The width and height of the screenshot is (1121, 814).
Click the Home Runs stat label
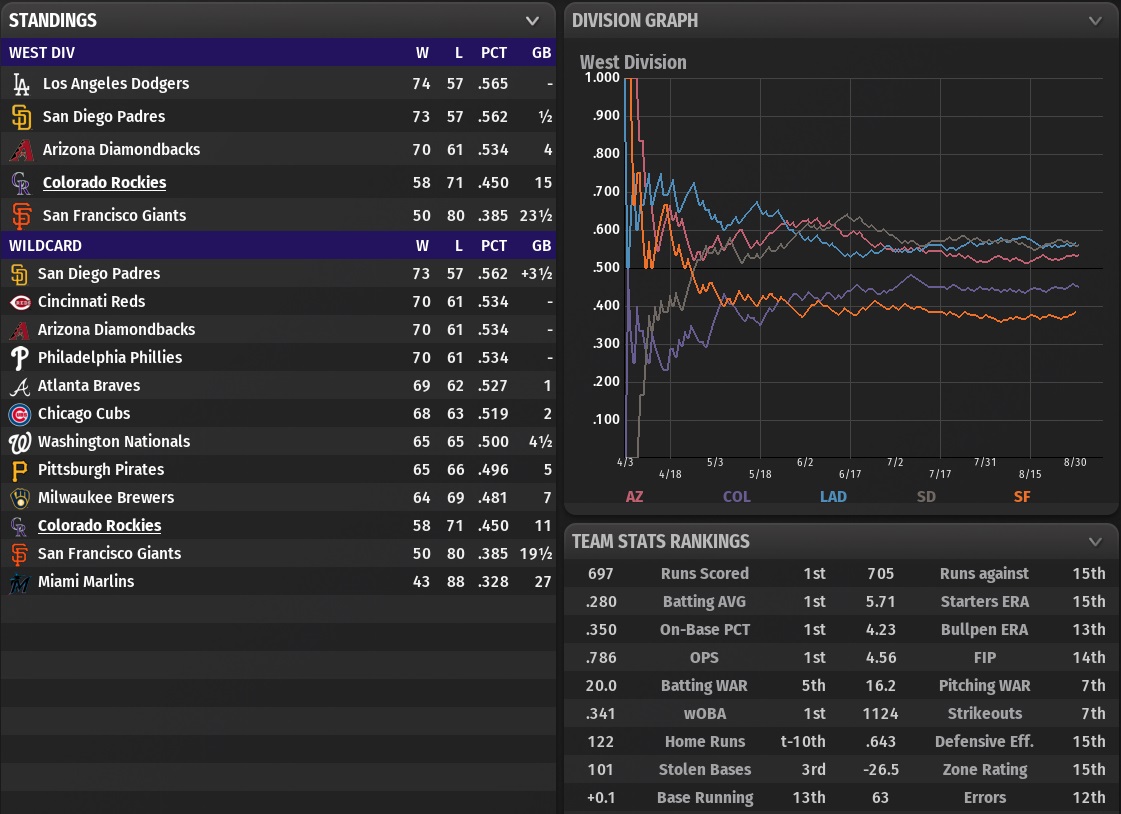click(704, 742)
